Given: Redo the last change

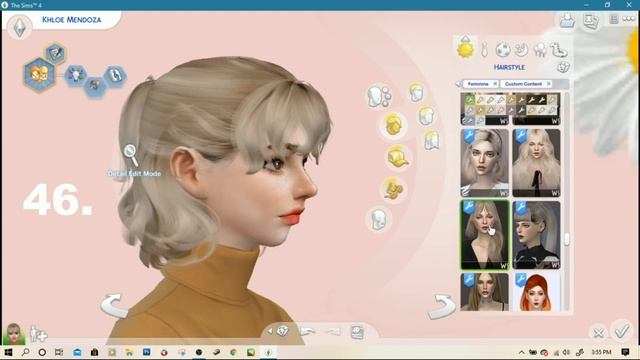Looking at the screenshot, I should tap(333, 331).
